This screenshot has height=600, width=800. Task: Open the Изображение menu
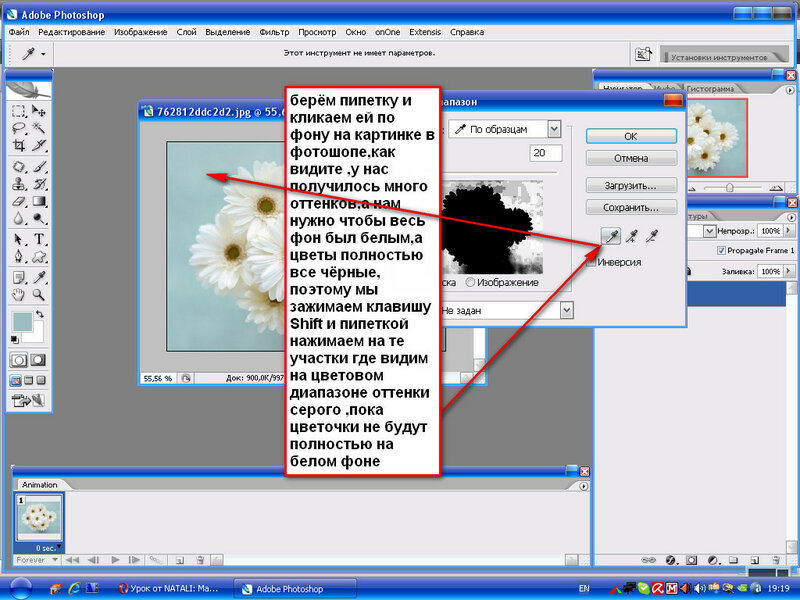(140, 32)
